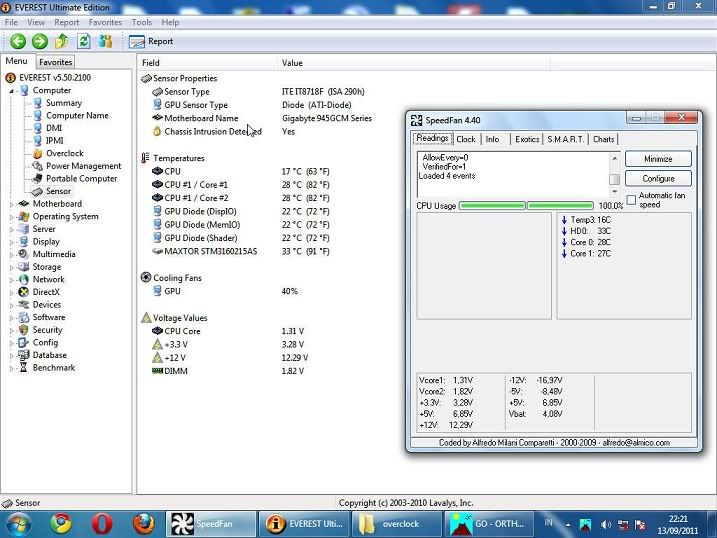The width and height of the screenshot is (717, 538).
Task: Click the users toolbar icon beside Refresh
Action: [106, 42]
